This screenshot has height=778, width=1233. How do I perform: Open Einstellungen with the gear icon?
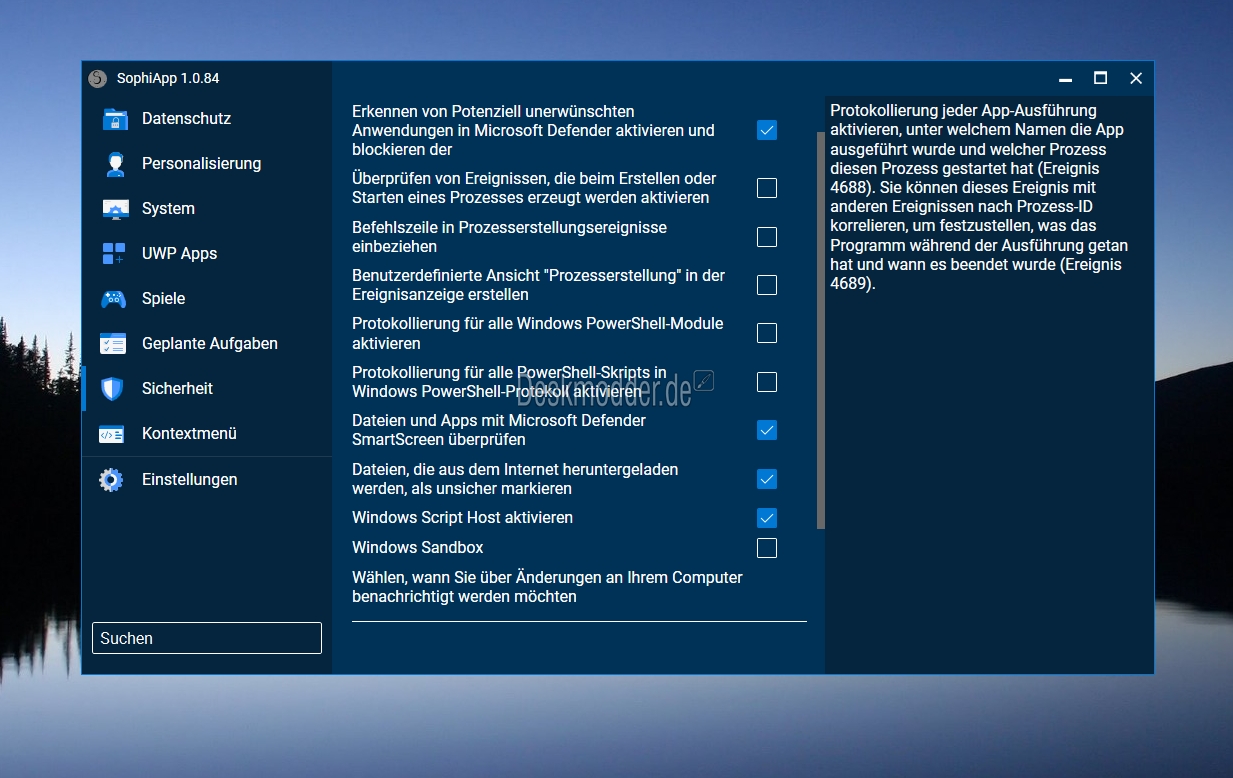click(x=111, y=480)
